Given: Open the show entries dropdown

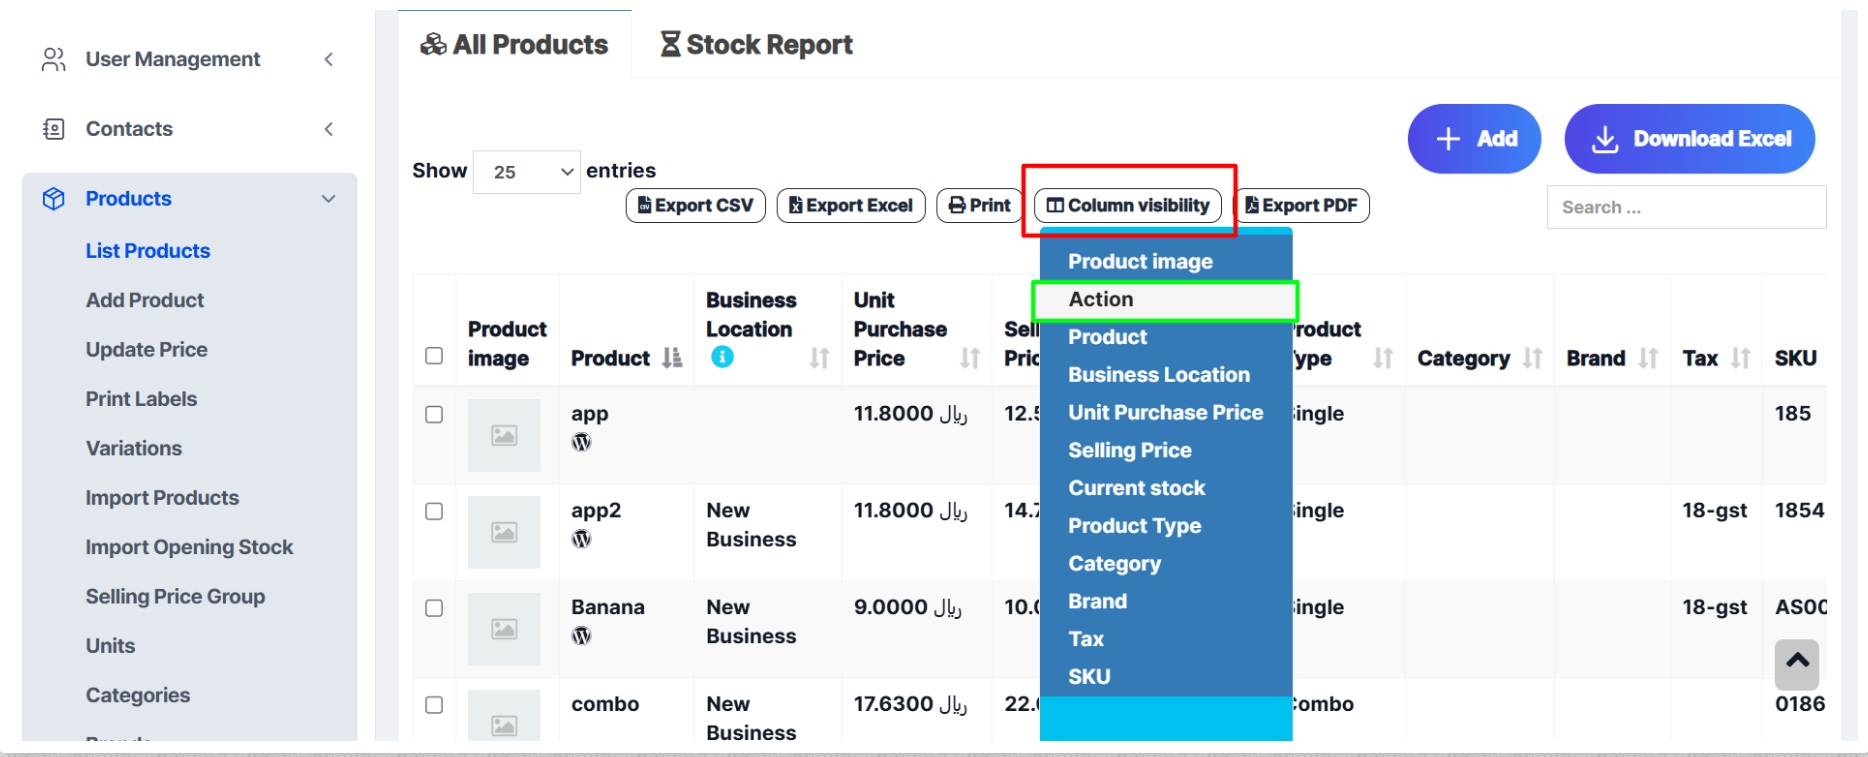Looking at the screenshot, I should pyautogui.click(x=527, y=172).
